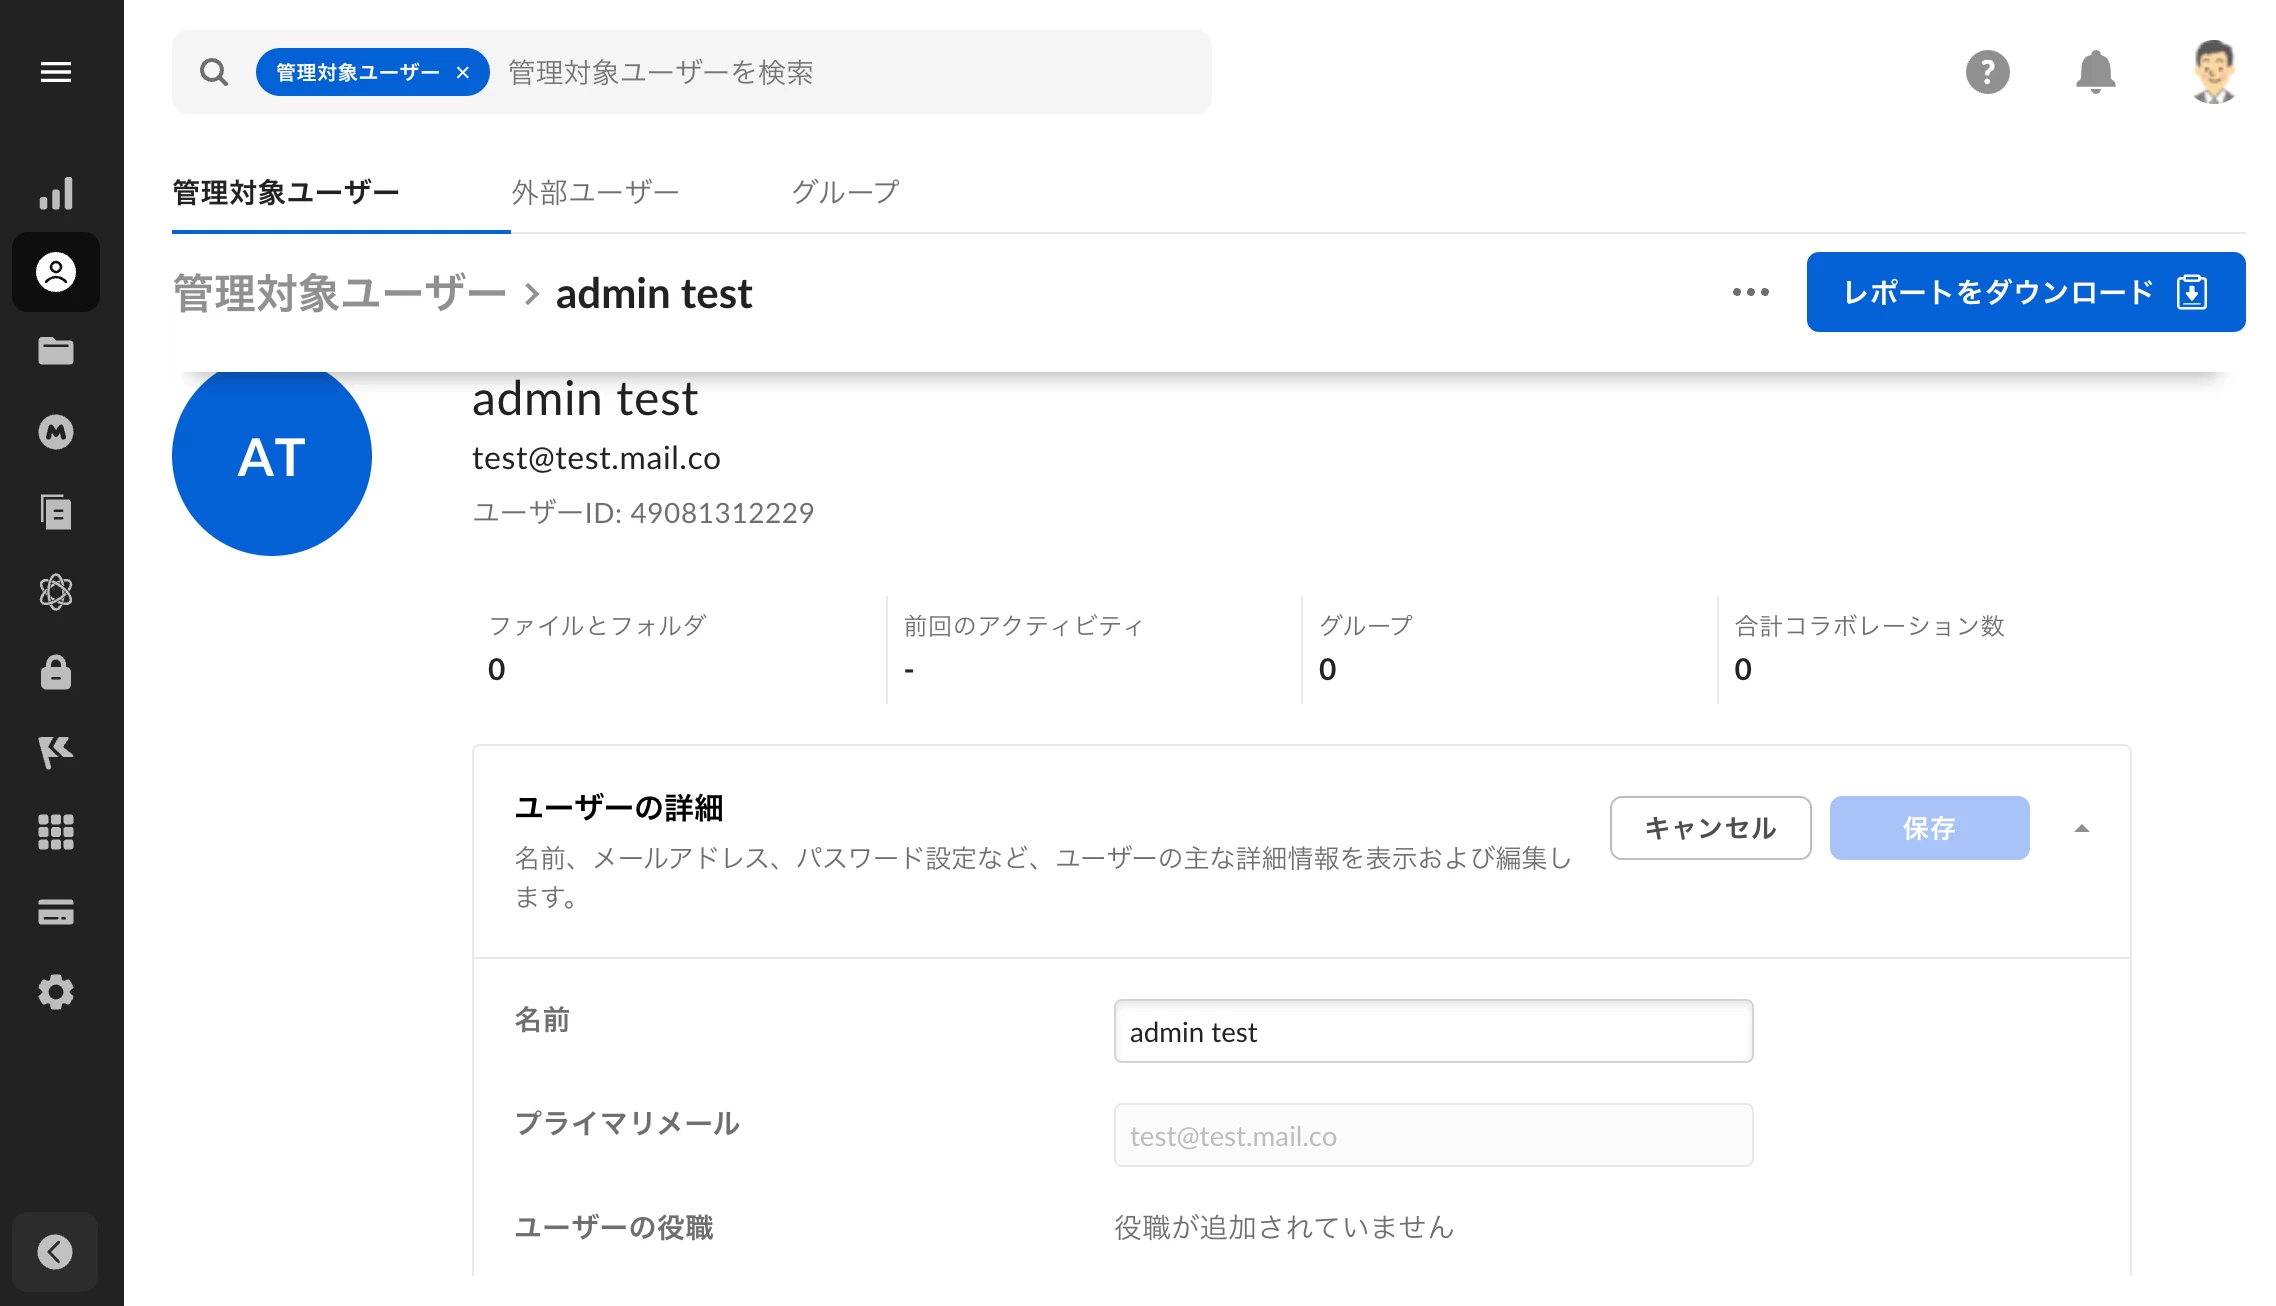Open the three-dot more options menu
The image size is (2276, 1306).
click(x=1750, y=292)
